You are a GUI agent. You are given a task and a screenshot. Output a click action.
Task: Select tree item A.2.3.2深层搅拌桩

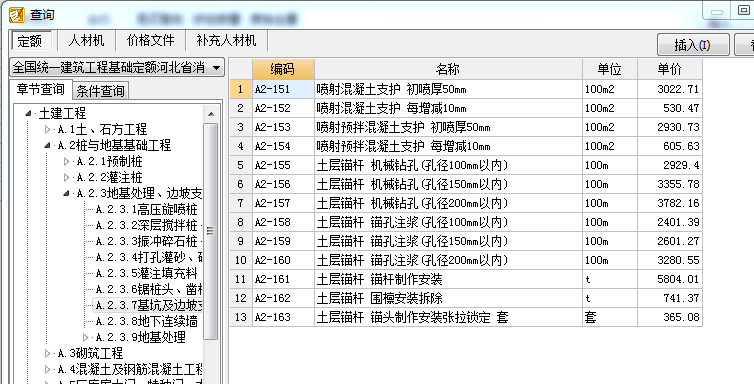(x=146, y=225)
